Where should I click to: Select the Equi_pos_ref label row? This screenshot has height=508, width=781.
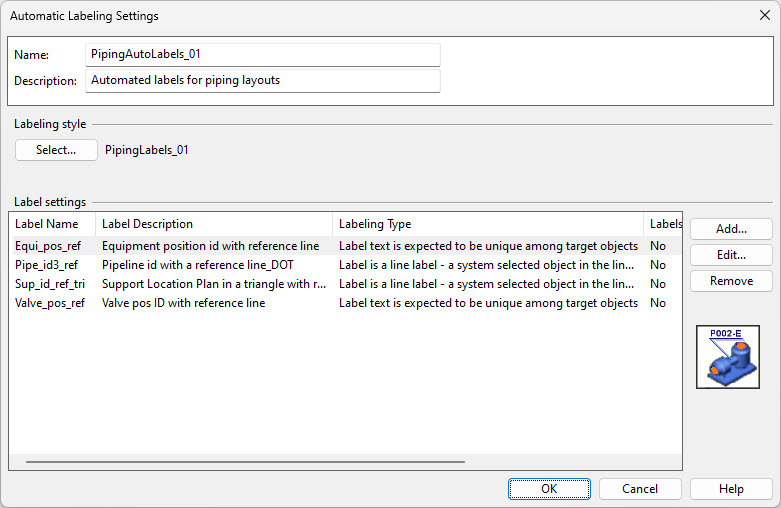pyautogui.click(x=48, y=246)
